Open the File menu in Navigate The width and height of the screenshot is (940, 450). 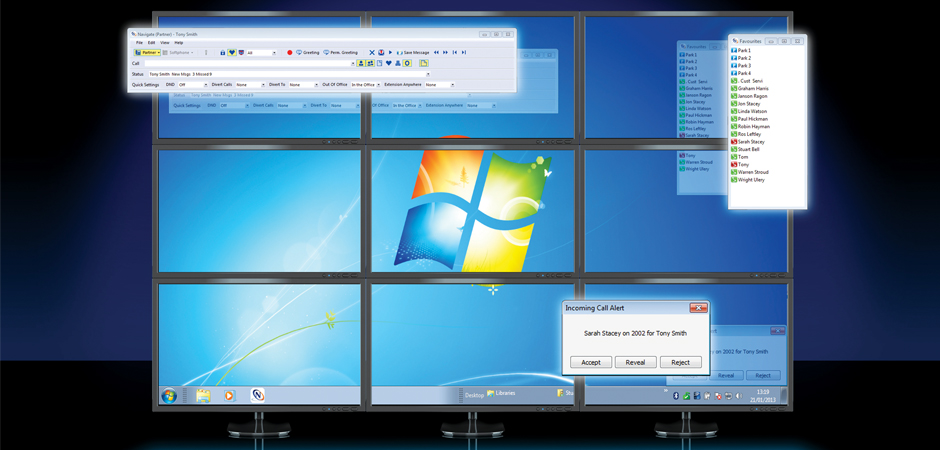point(139,43)
